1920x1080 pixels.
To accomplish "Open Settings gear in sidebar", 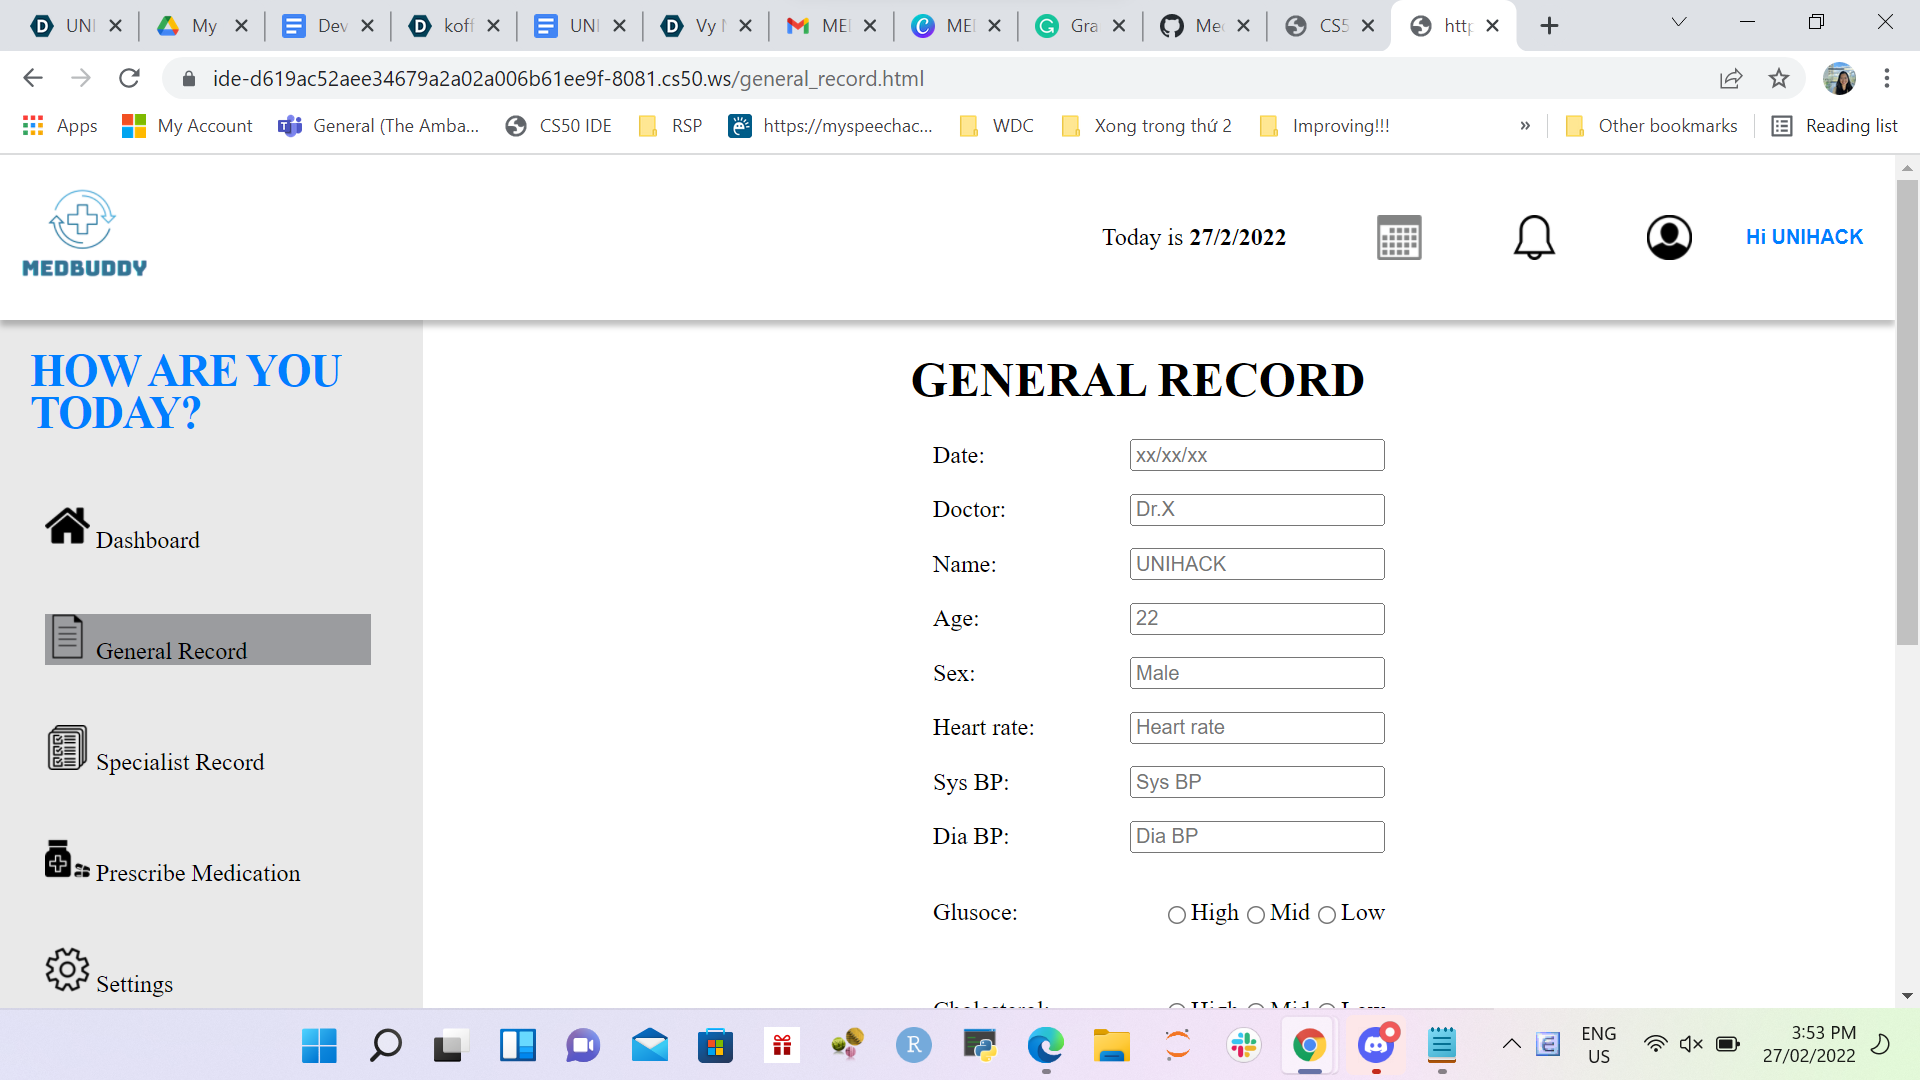I will [67, 970].
